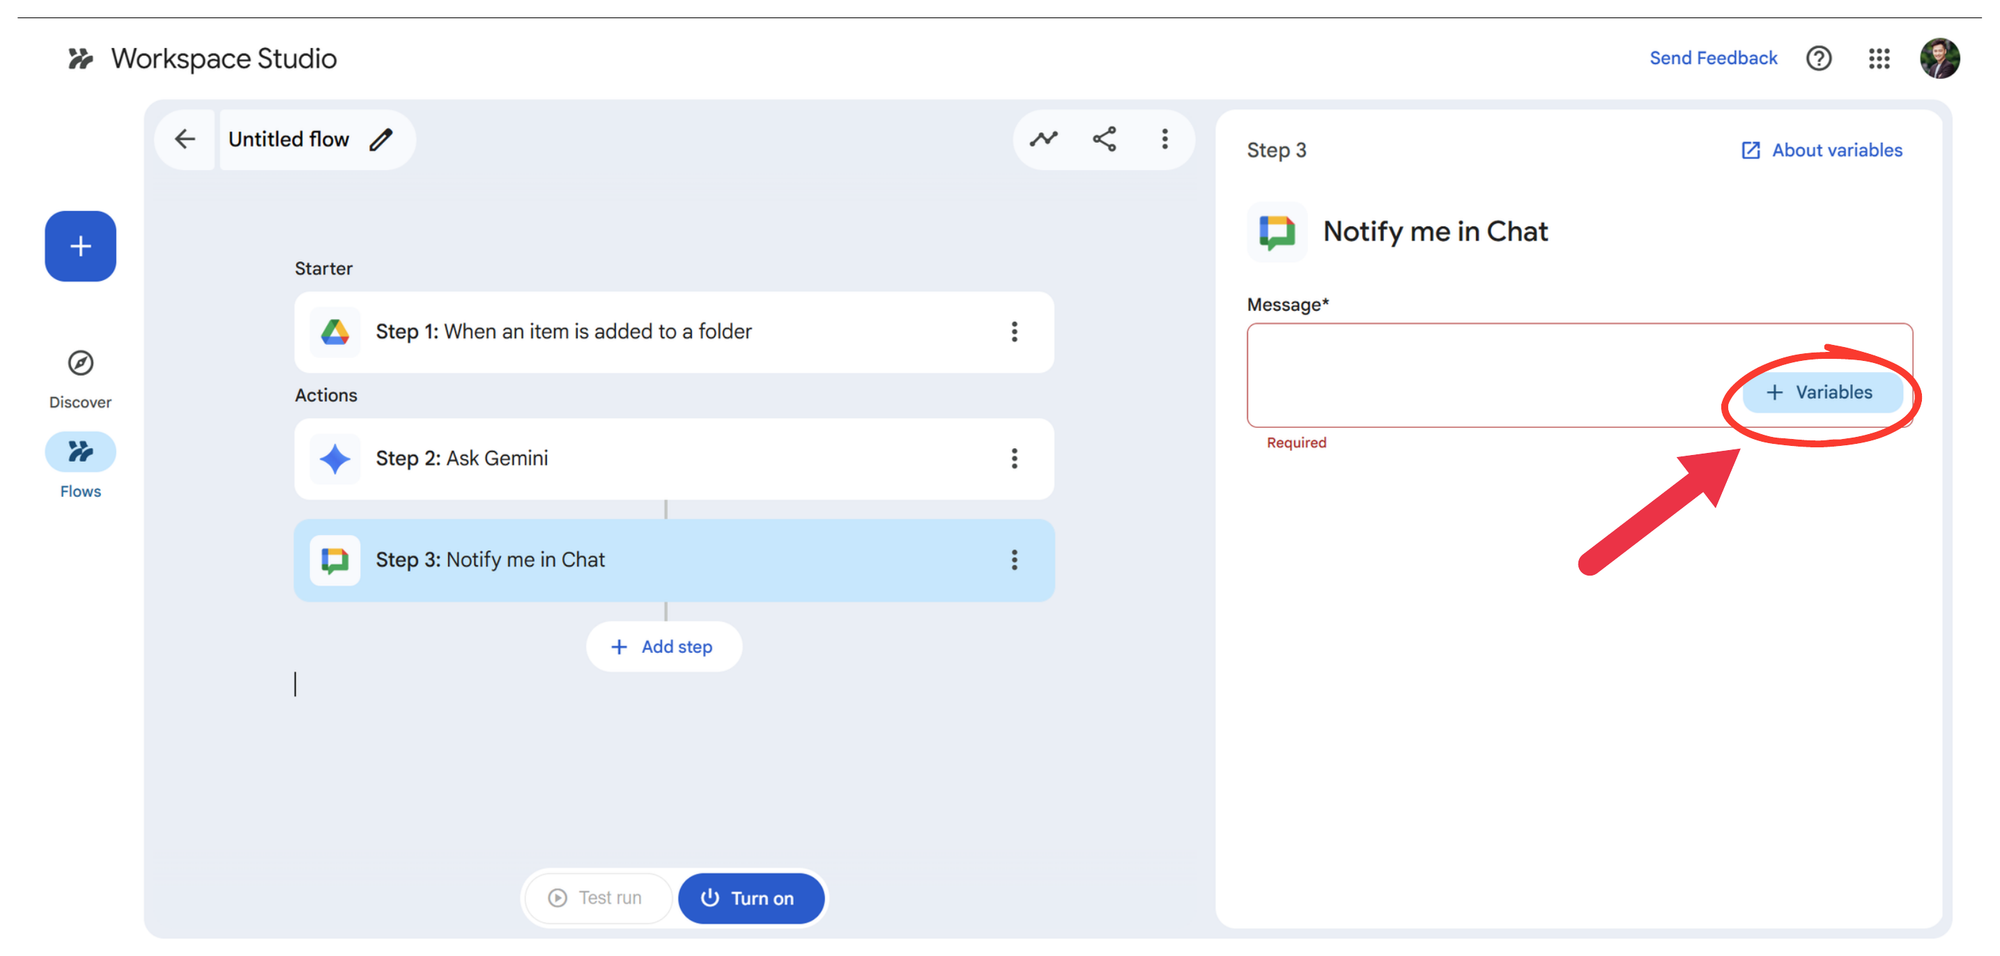Open Step 1 three-dot options menu
2000x956 pixels.
1014,332
